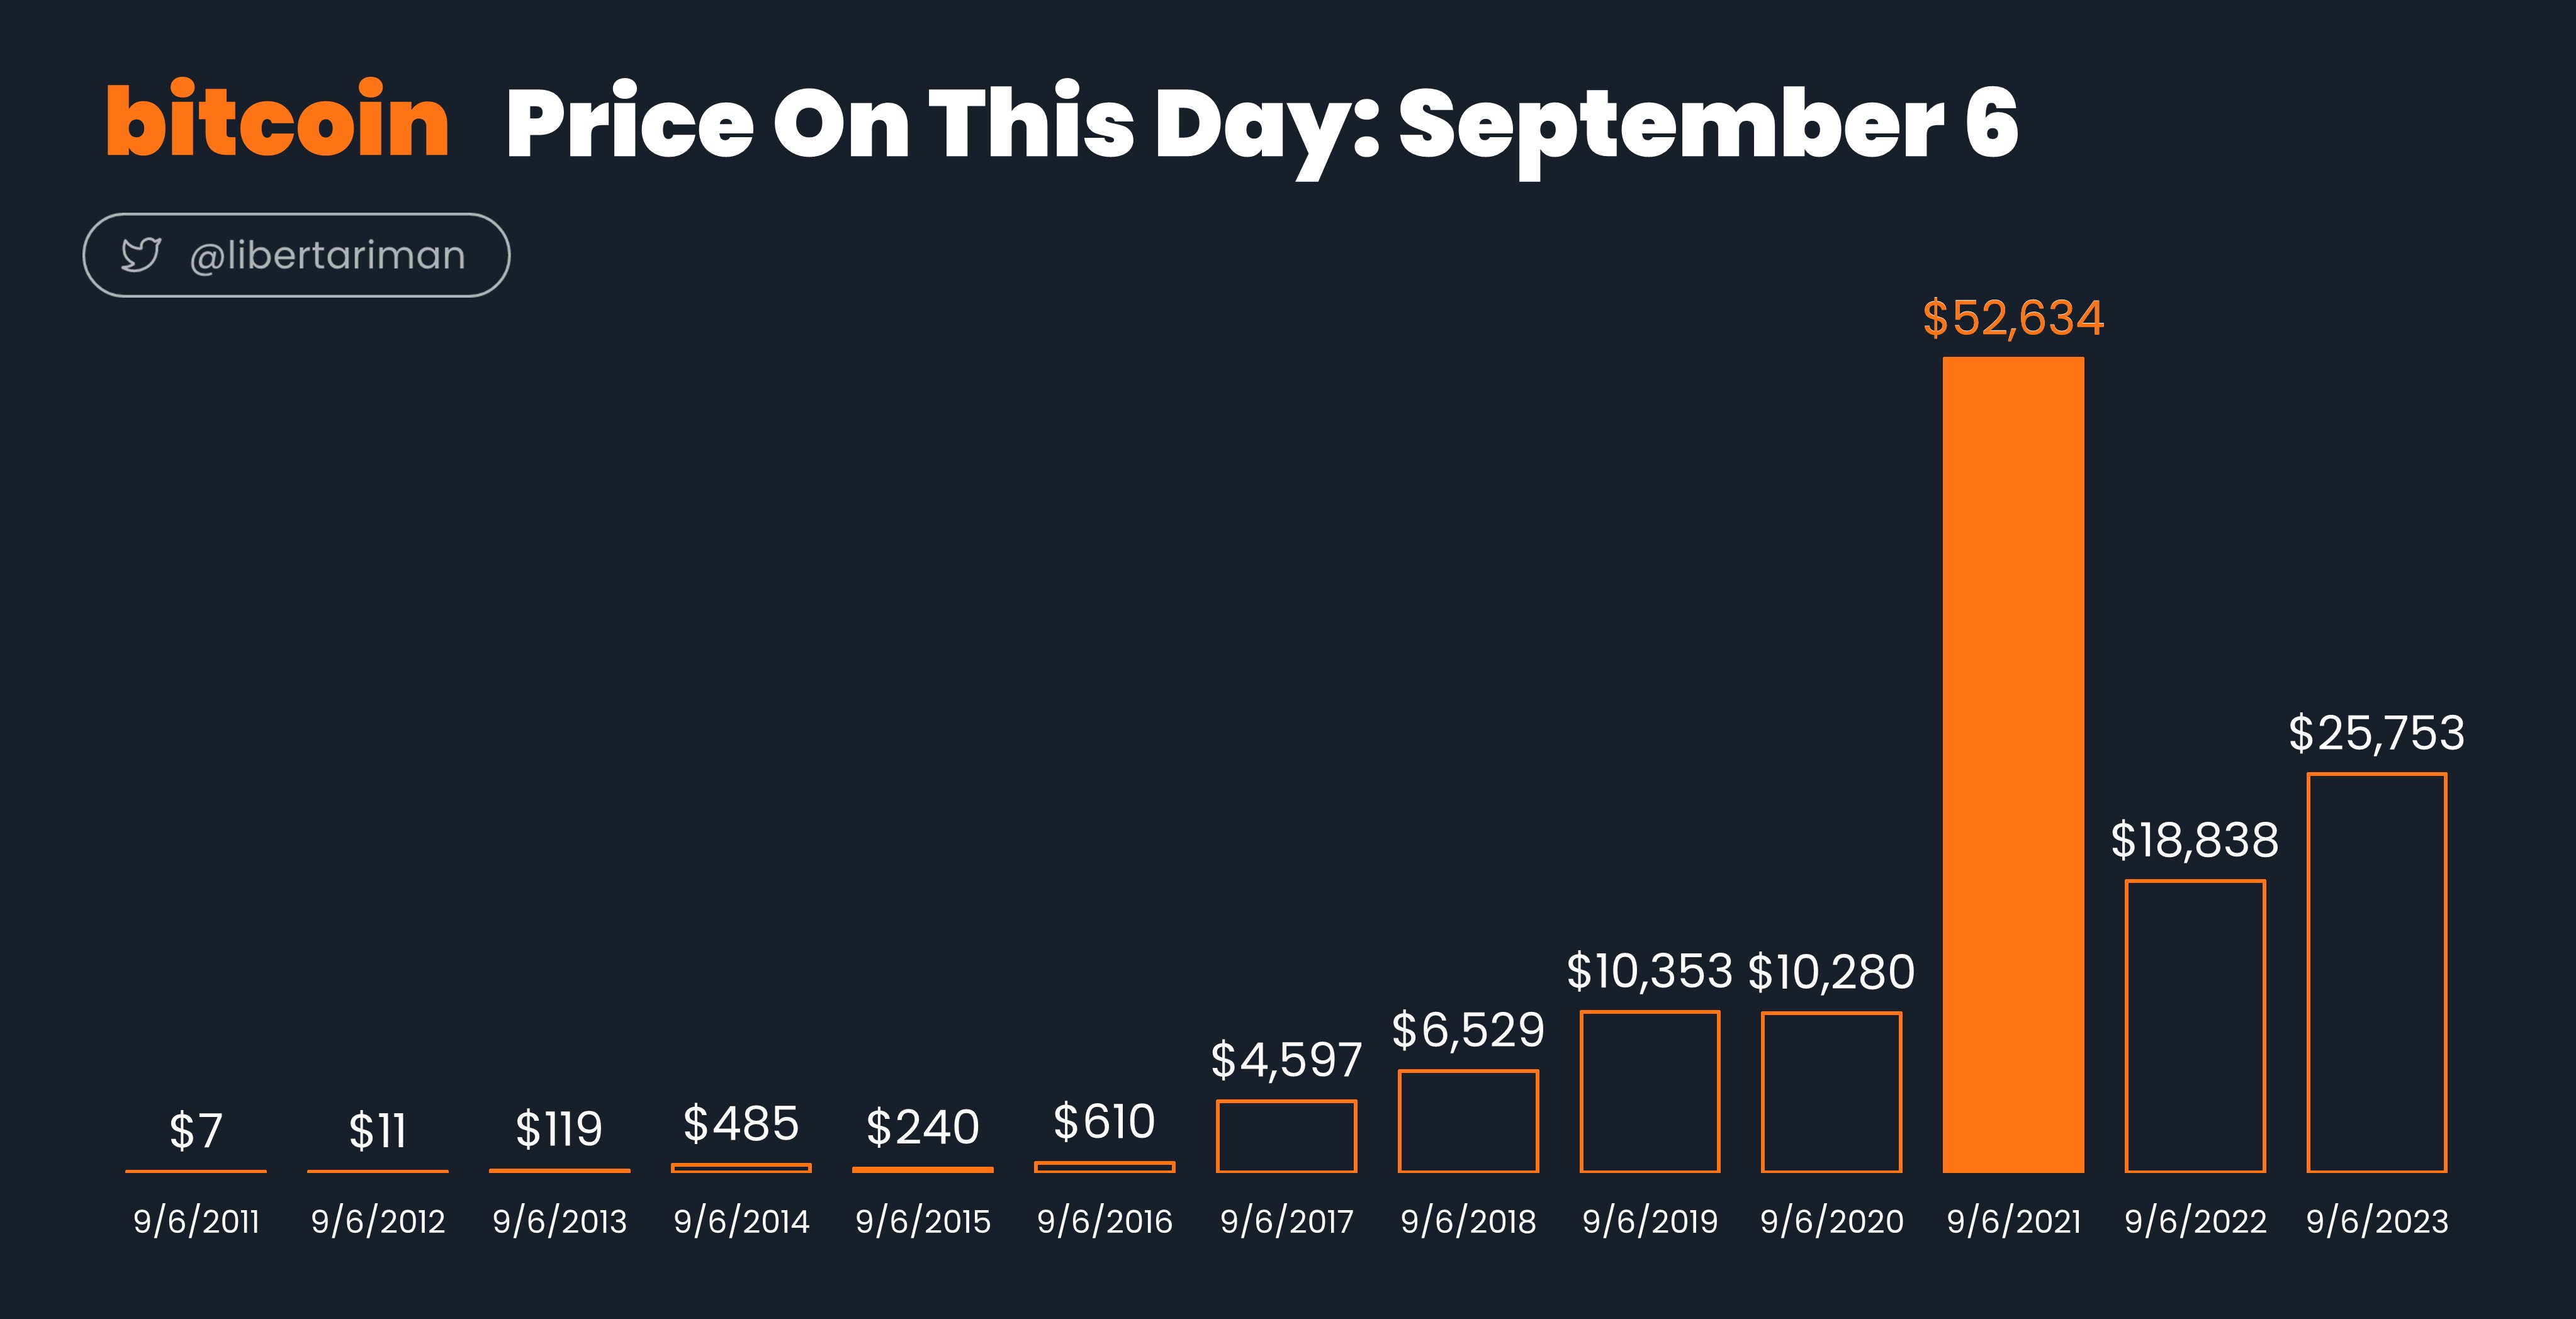Click the $25,753 value label
Screen dimensions: 2576x1319
[x=2376, y=733]
